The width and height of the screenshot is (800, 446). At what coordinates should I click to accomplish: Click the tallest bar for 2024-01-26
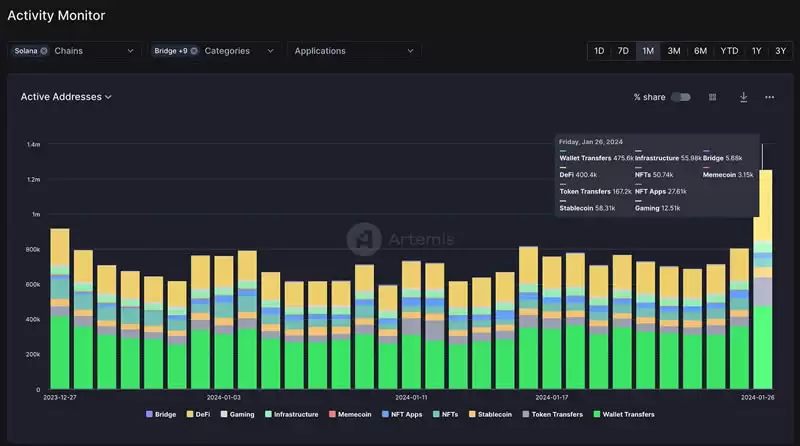[x=763, y=279]
